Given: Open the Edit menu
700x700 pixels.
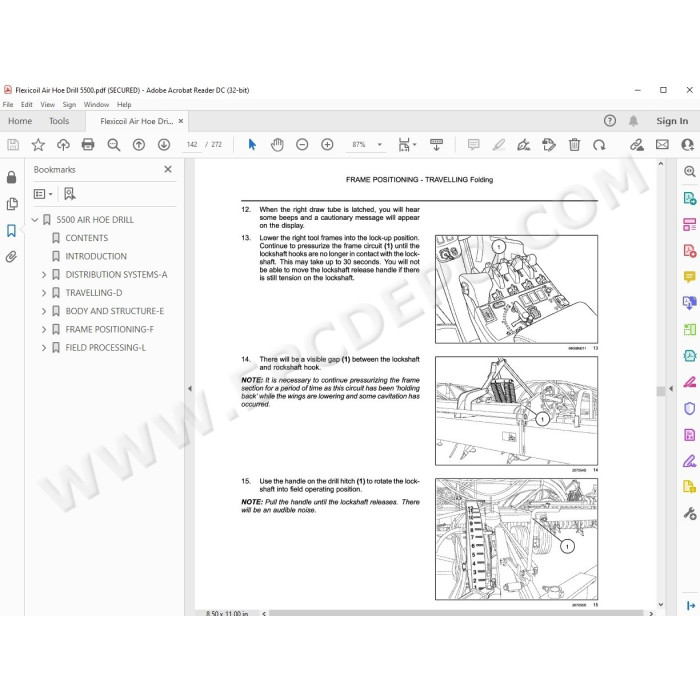Looking at the screenshot, I should click(x=27, y=104).
